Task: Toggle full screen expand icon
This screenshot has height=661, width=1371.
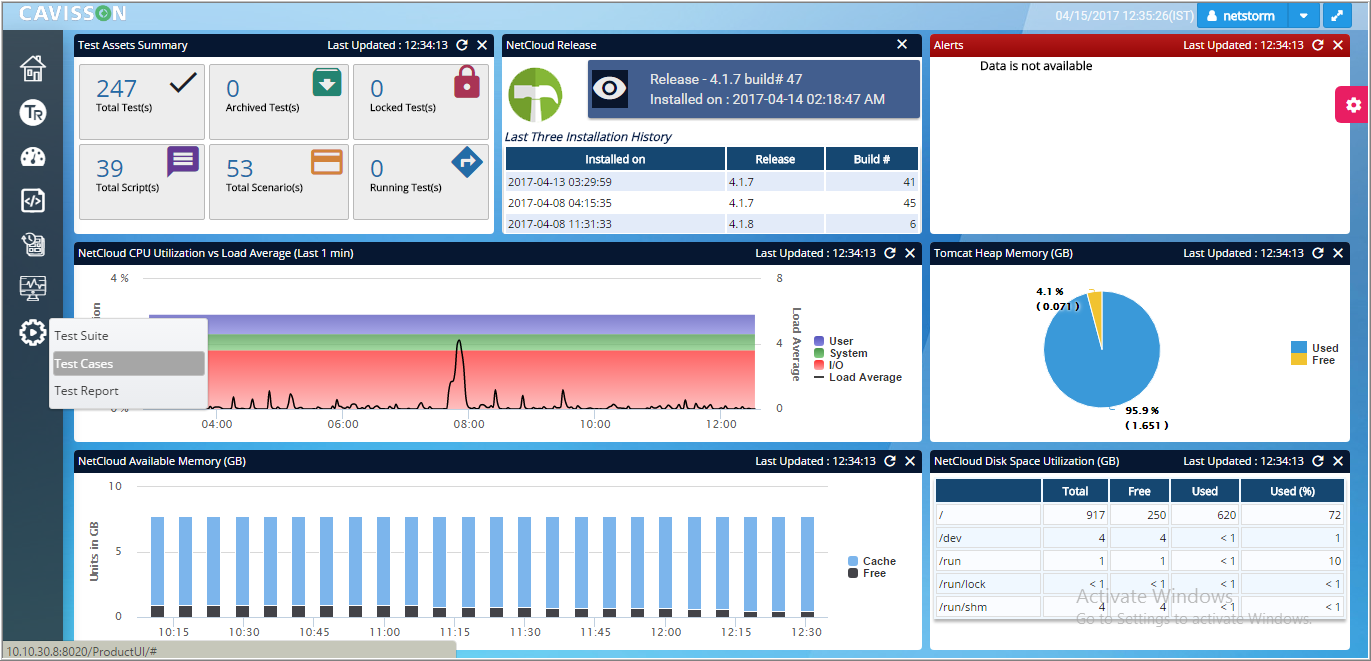Action: (x=1337, y=16)
